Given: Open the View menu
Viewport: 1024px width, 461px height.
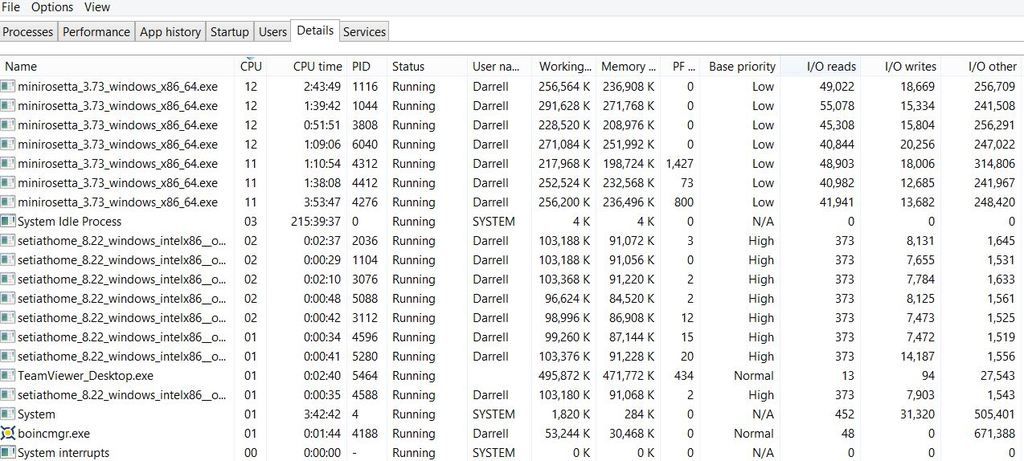Looking at the screenshot, I should click(x=97, y=7).
